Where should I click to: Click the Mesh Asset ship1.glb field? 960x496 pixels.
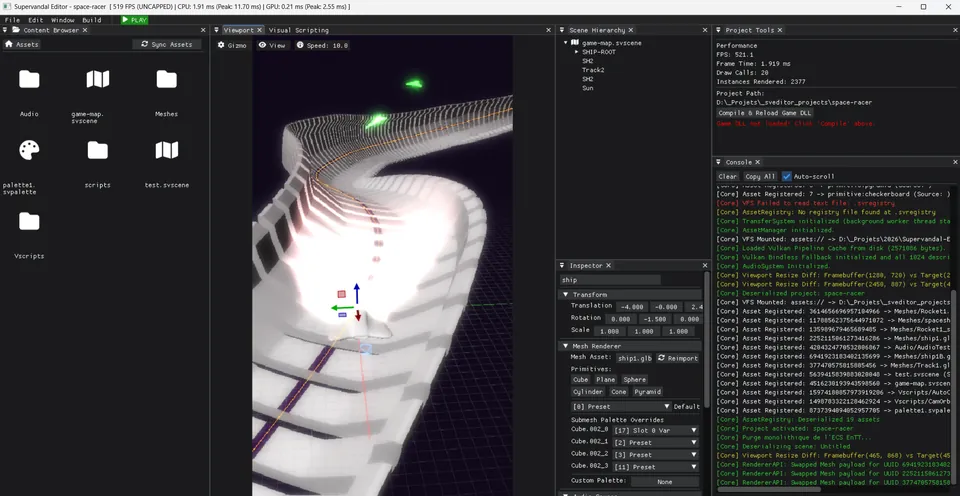(x=635, y=358)
